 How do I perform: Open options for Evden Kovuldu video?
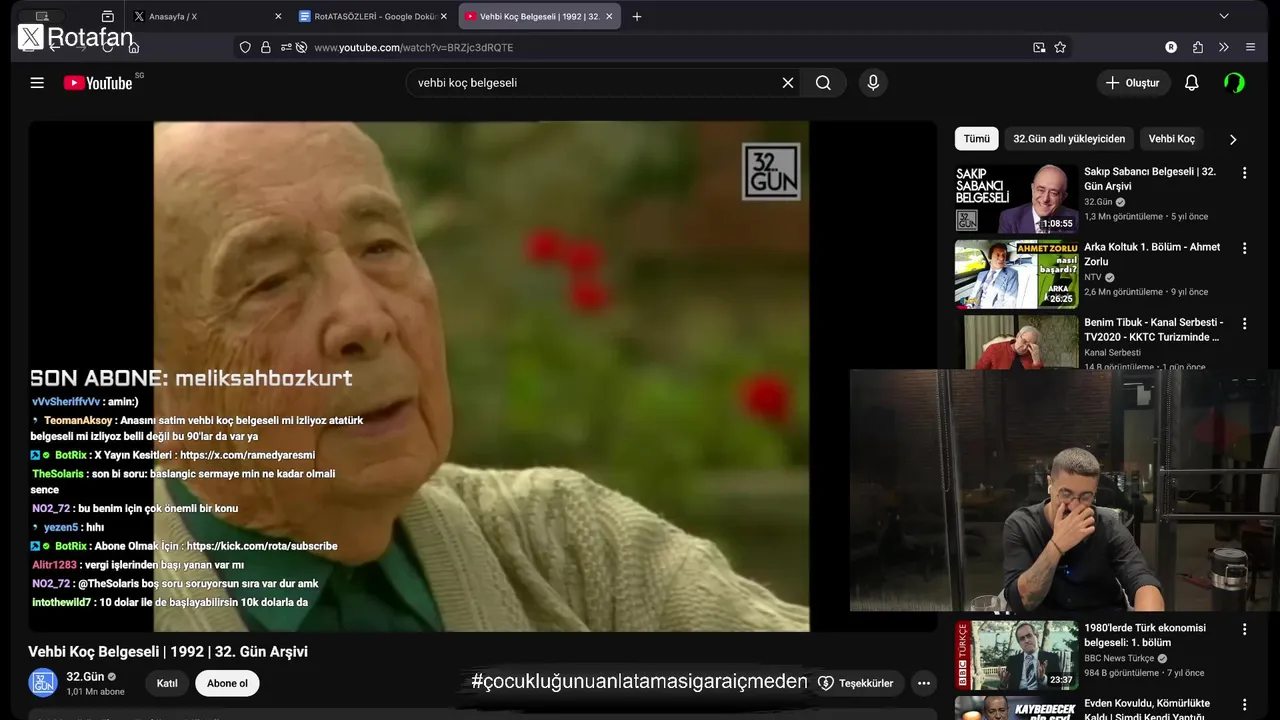click(x=1244, y=704)
